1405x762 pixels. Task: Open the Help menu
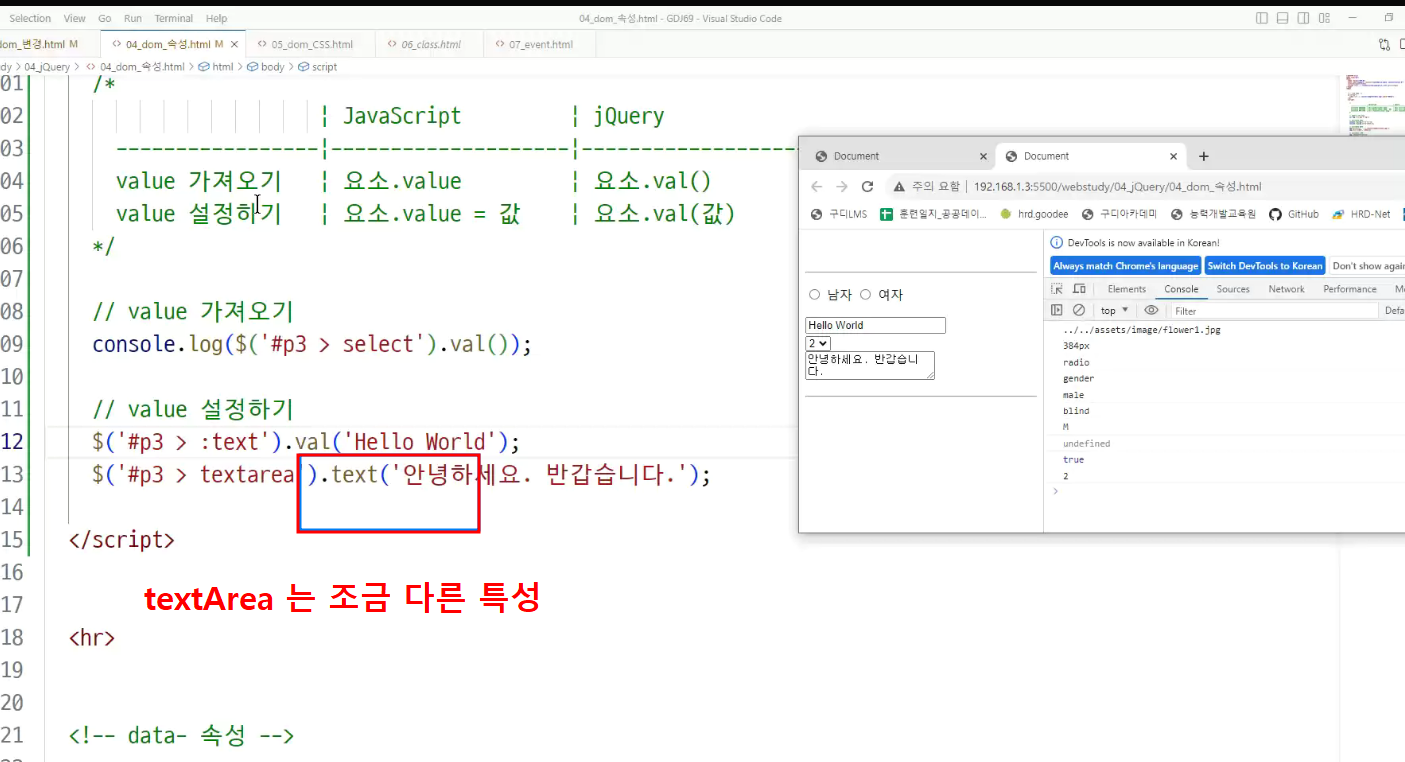click(x=216, y=18)
